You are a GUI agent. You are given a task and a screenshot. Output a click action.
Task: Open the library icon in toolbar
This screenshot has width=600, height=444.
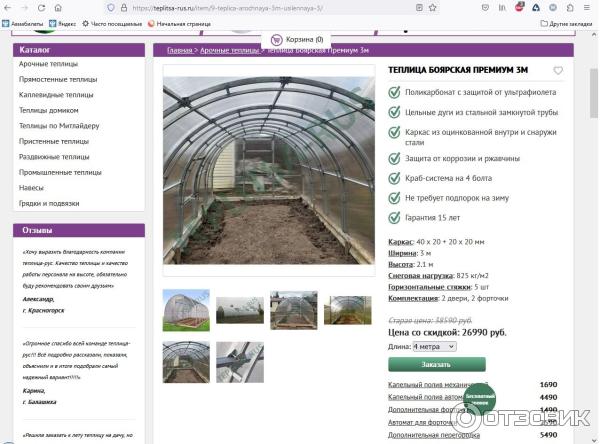[x=502, y=8]
